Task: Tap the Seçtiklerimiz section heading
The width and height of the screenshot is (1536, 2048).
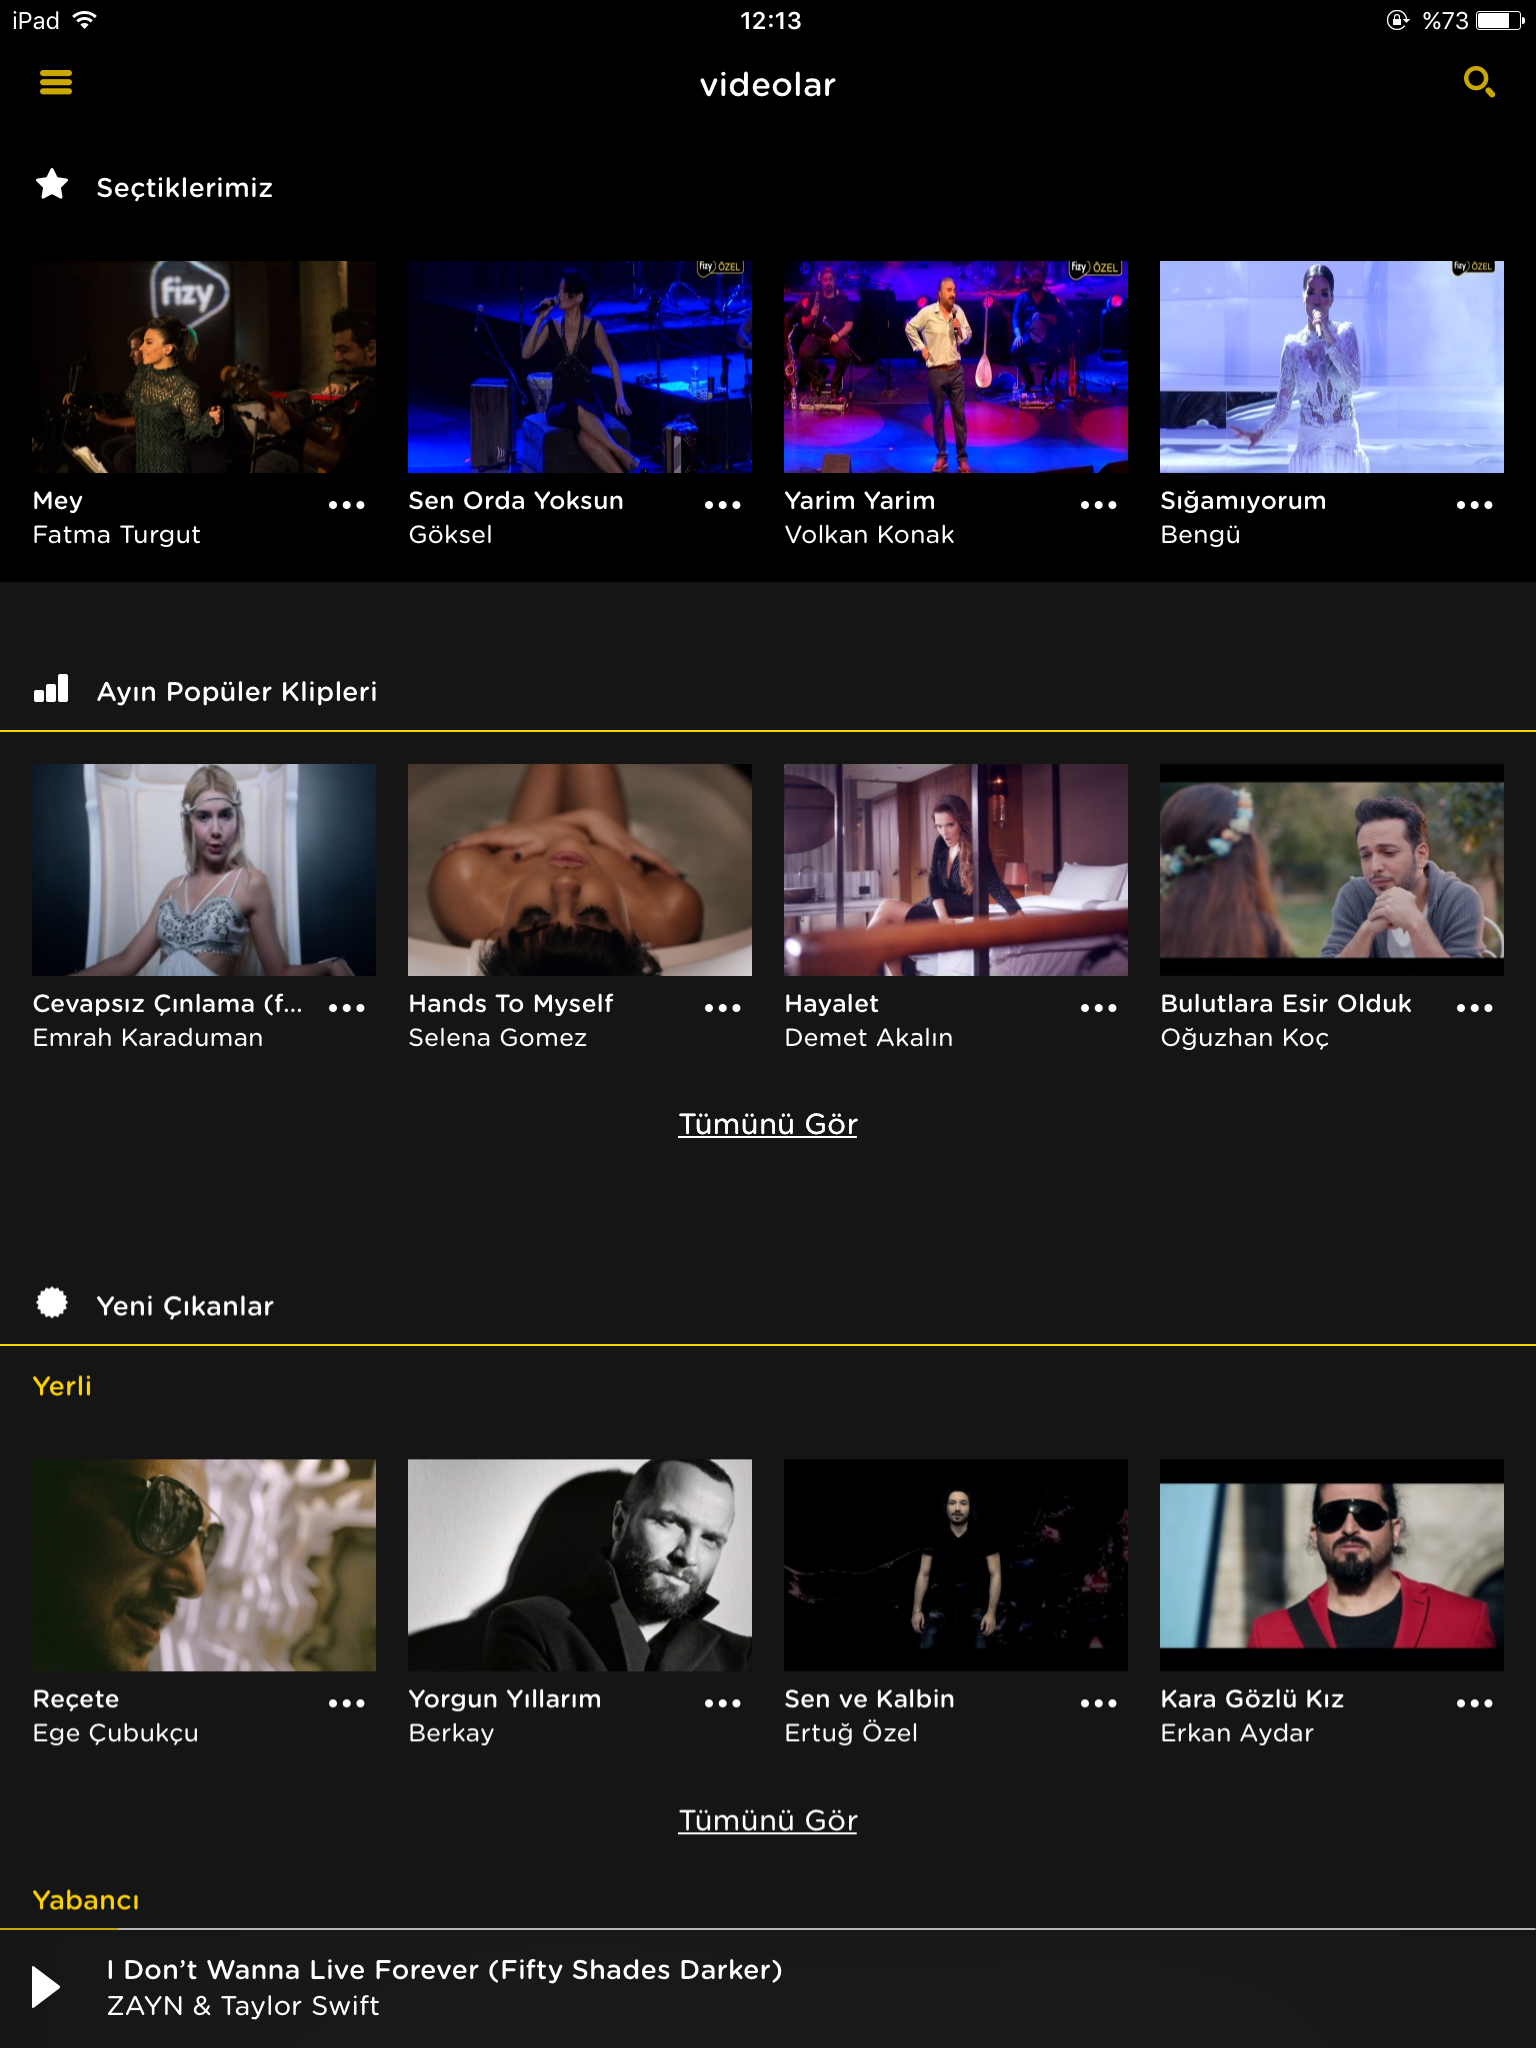Action: pos(184,188)
